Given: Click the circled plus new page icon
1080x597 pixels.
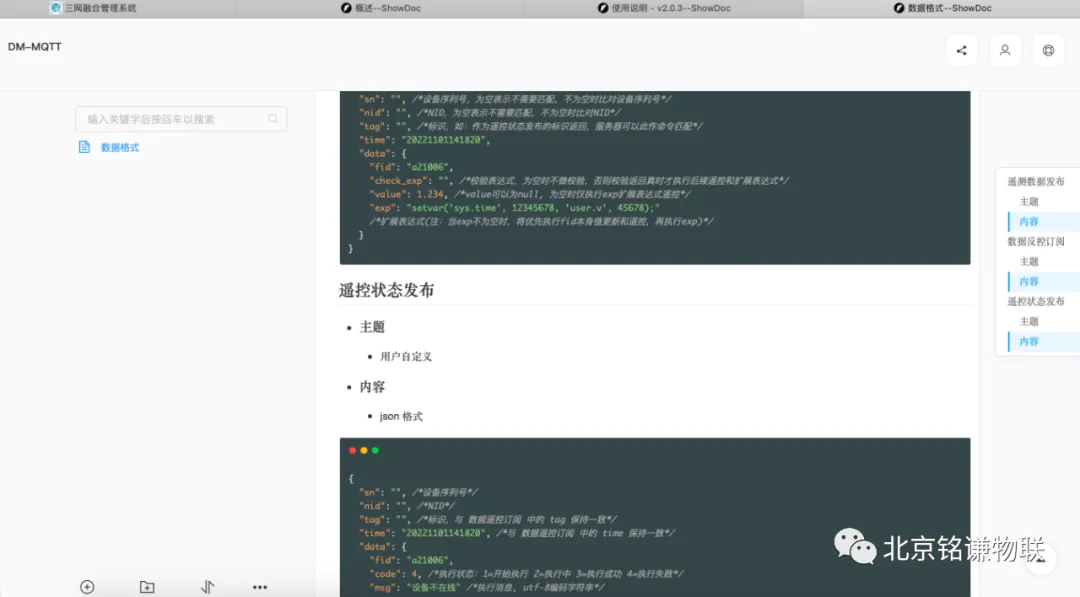Looking at the screenshot, I should pyautogui.click(x=87, y=587).
